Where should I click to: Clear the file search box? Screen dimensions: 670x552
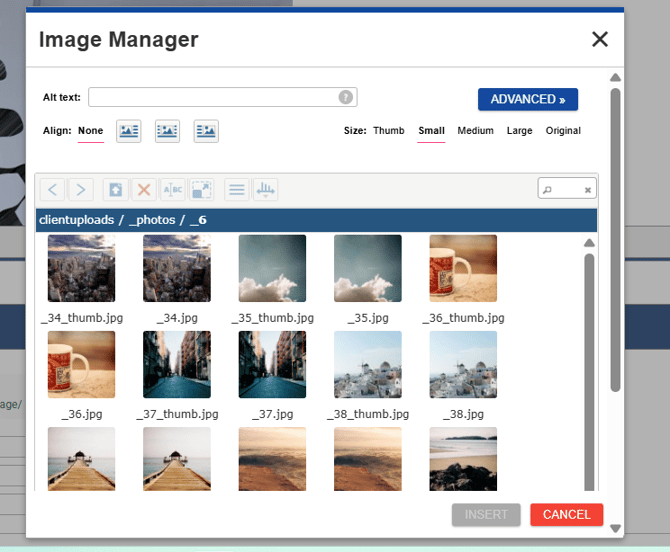[x=588, y=190]
